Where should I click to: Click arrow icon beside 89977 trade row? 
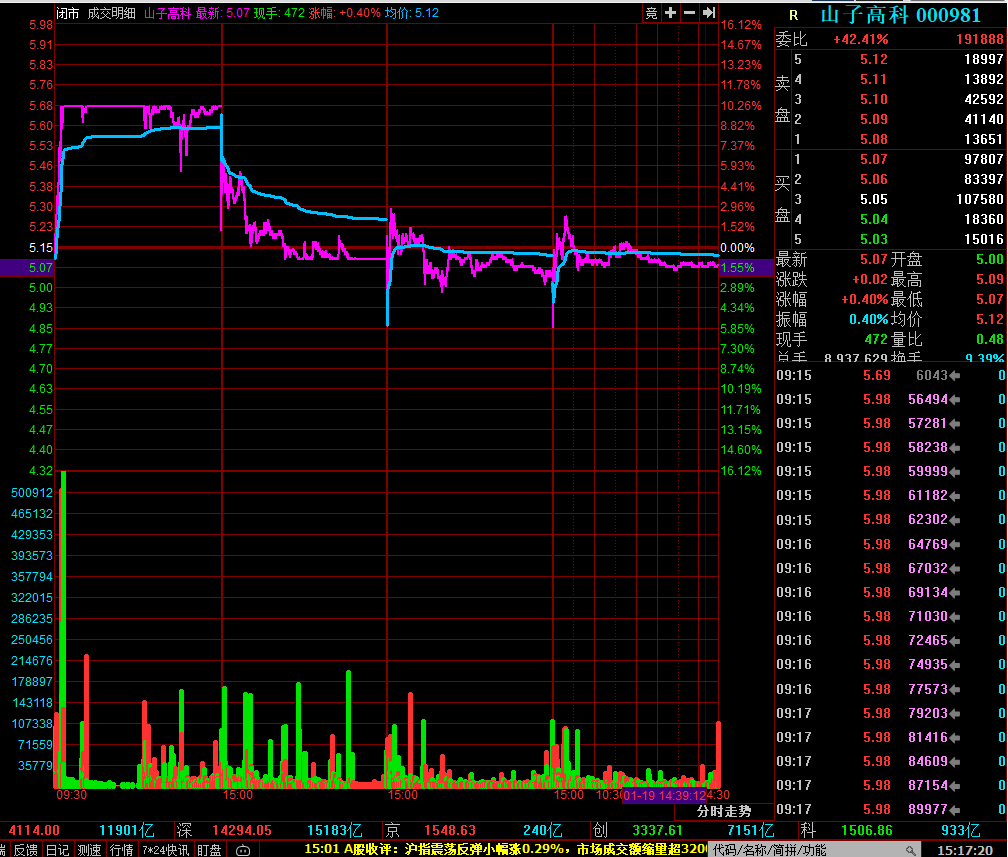pyautogui.click(x=955, y=809)
